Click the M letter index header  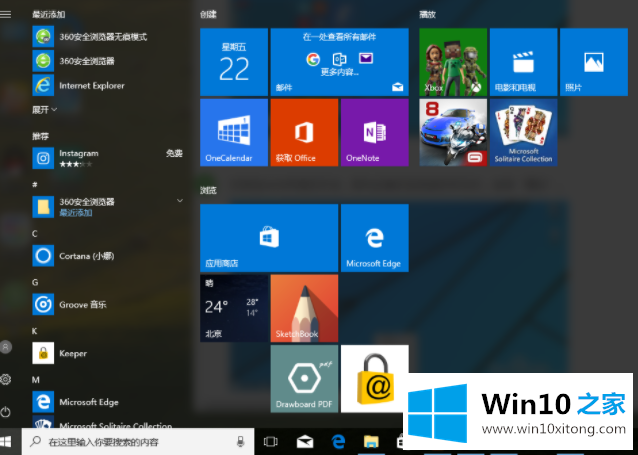coord(36,380)
